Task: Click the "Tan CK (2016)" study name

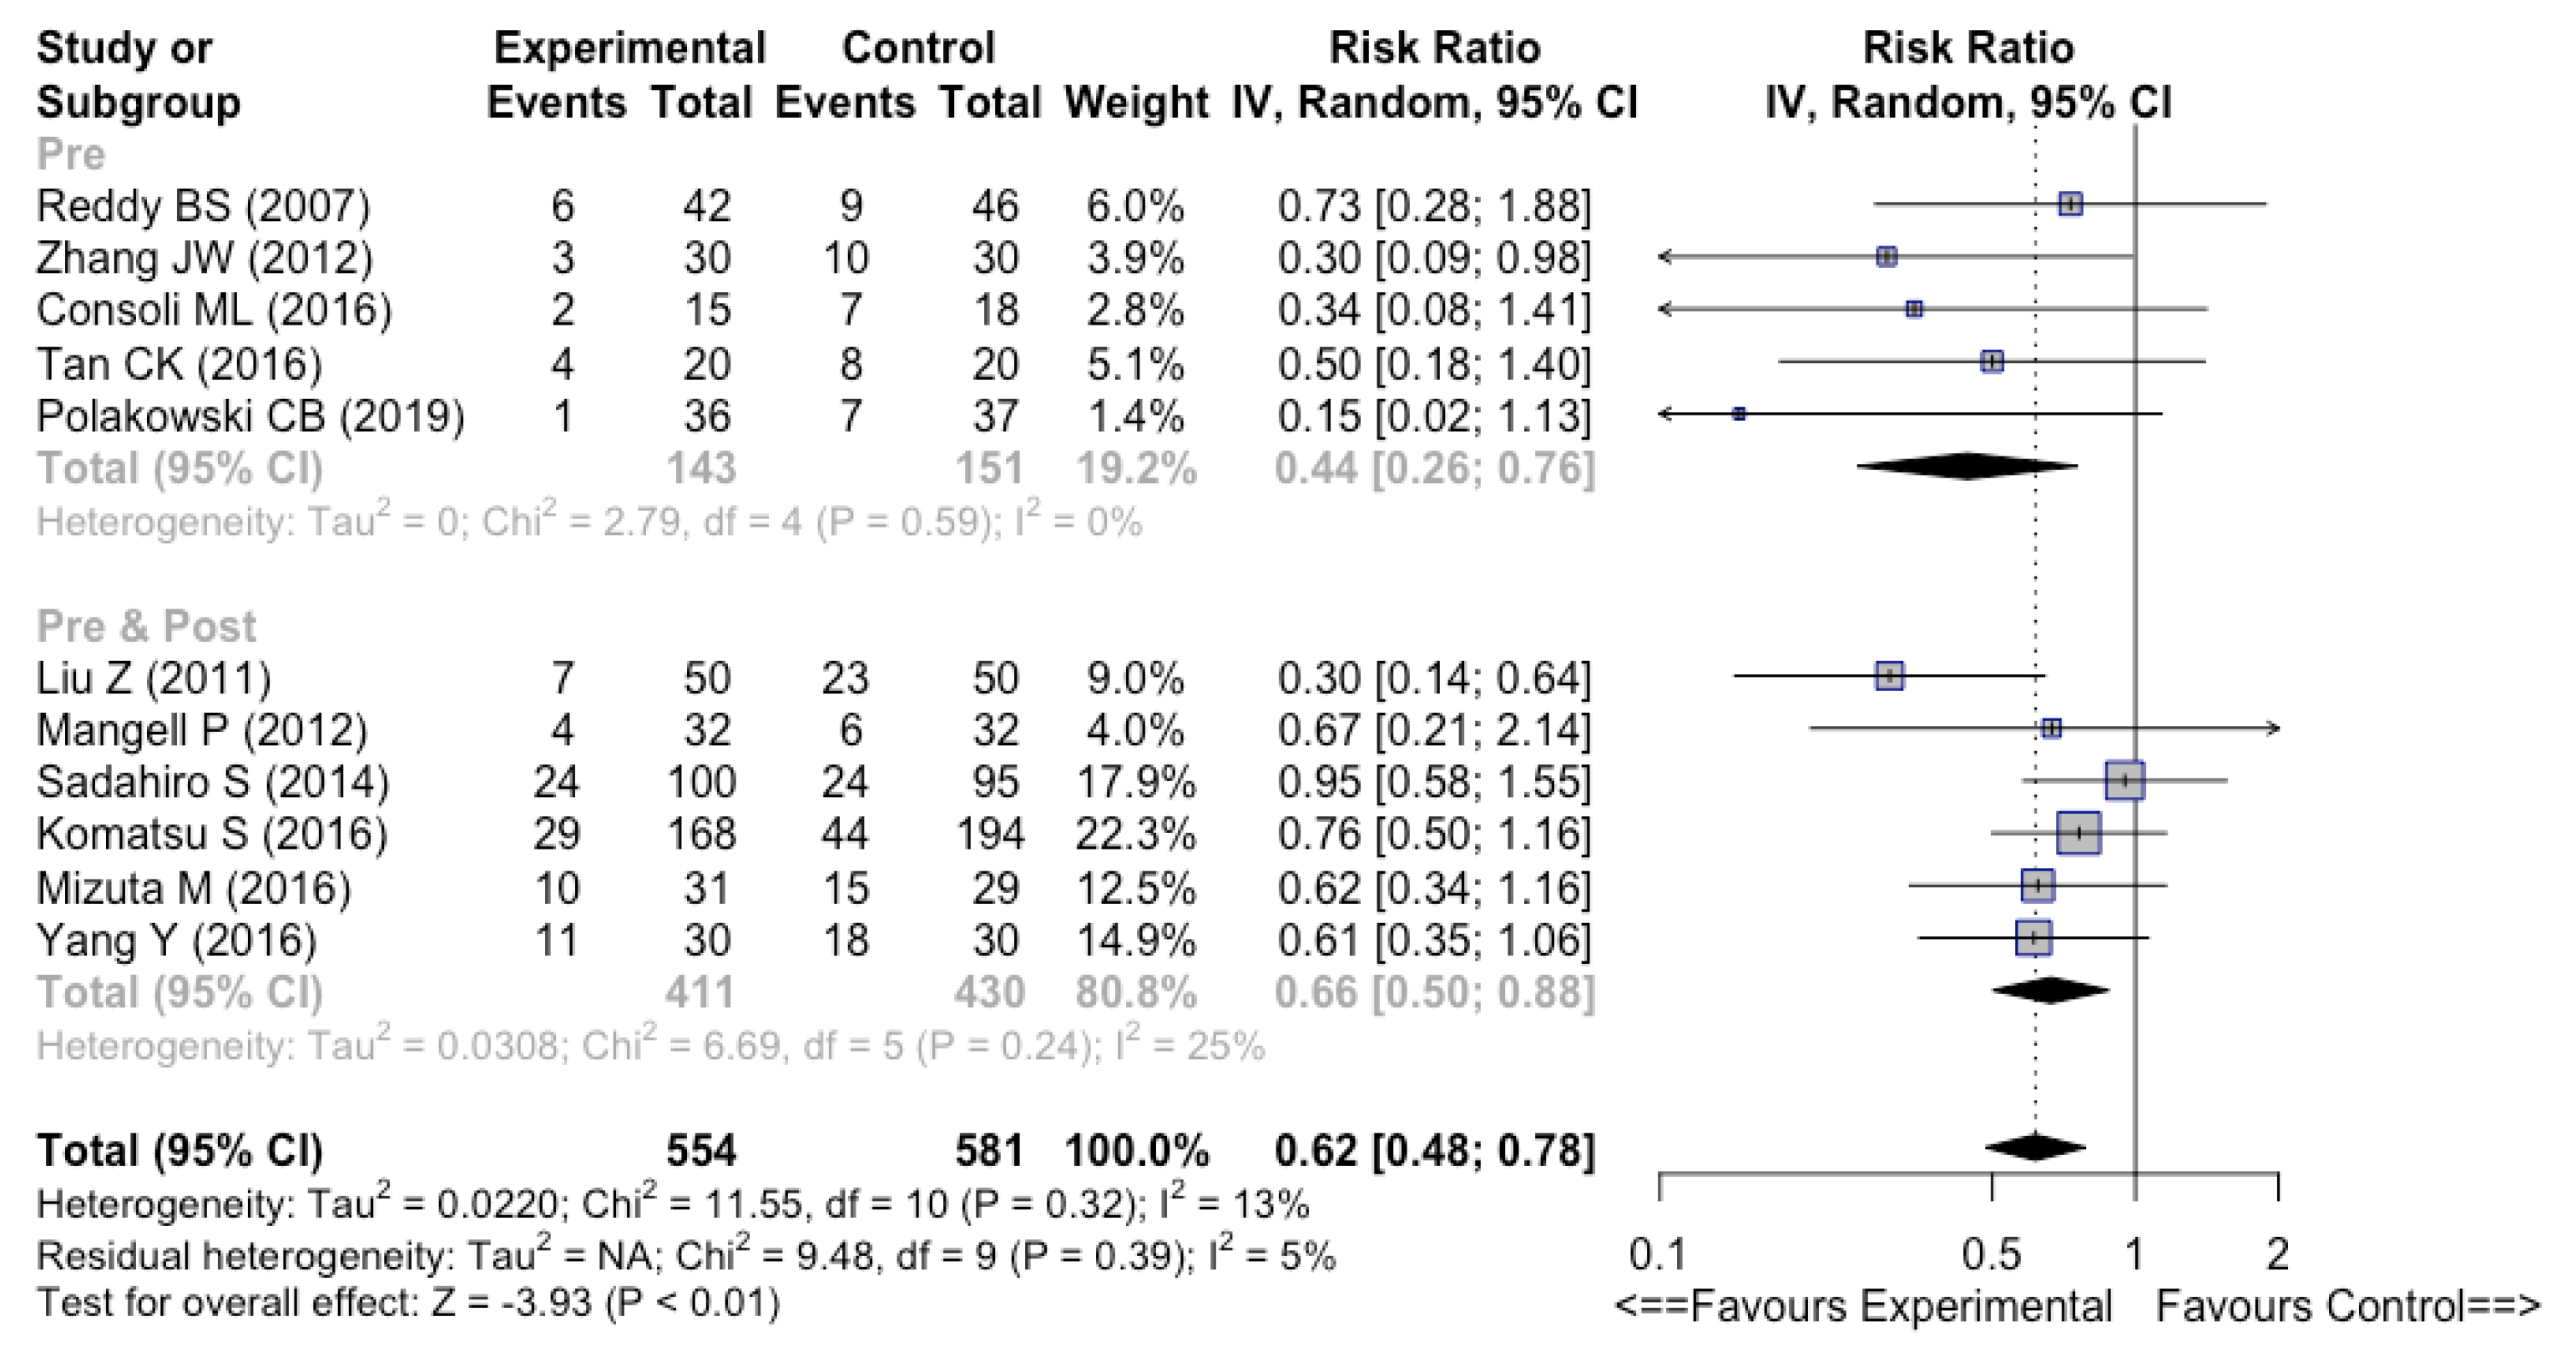Action: click(x=179, y=363)
